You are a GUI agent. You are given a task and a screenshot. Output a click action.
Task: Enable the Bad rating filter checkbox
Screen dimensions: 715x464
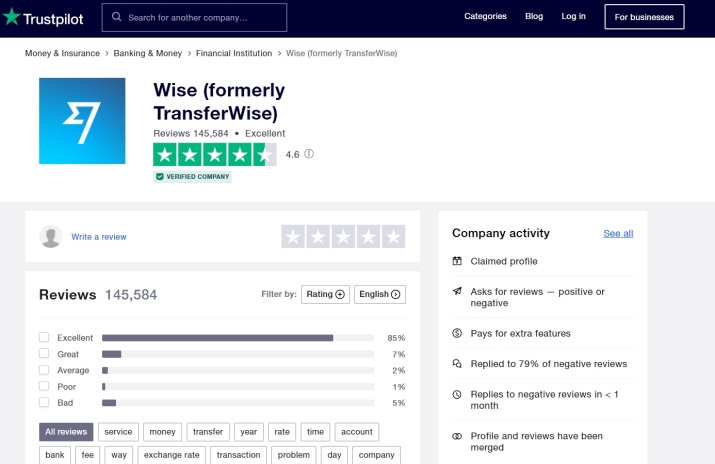[x=44, y=402]
